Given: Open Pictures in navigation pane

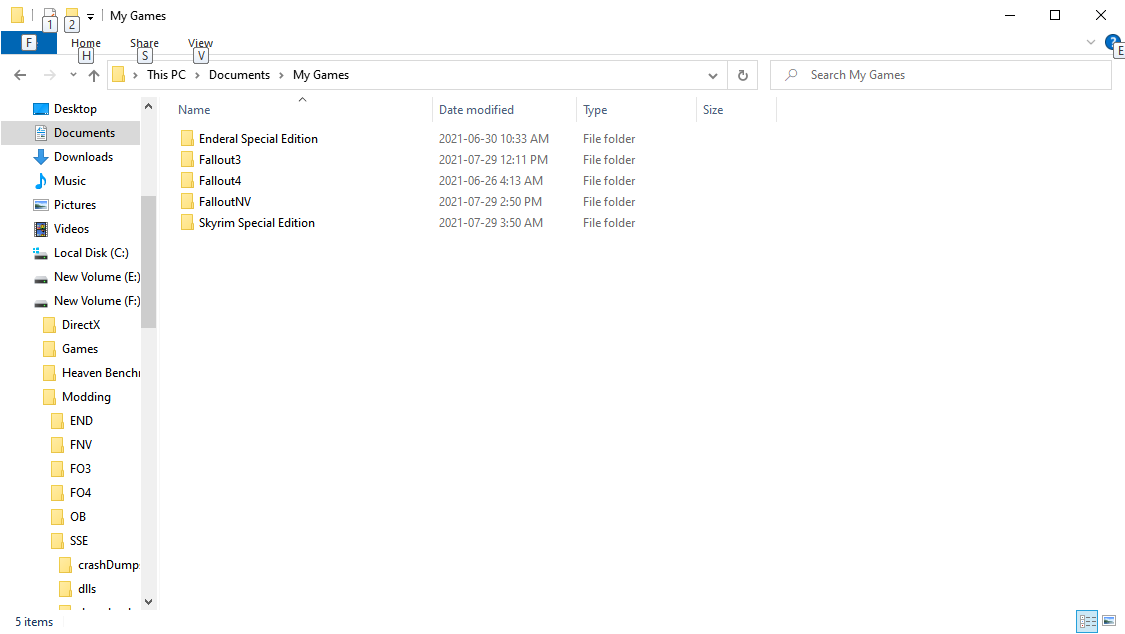Looking at the screenshot, I should tap(75, 204).
